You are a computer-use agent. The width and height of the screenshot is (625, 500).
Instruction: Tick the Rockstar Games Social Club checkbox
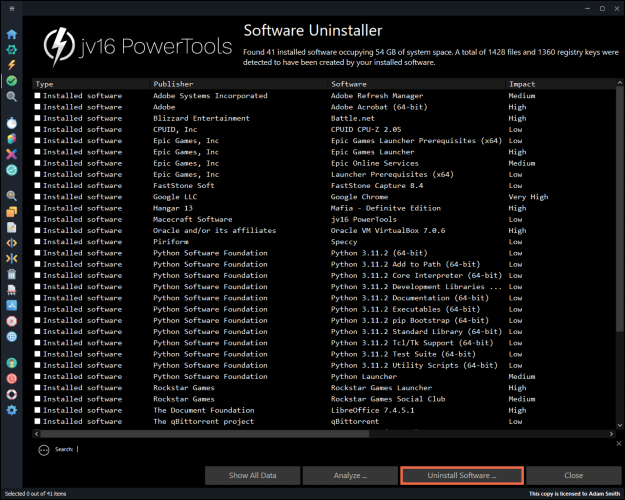(x=37, y=399)
